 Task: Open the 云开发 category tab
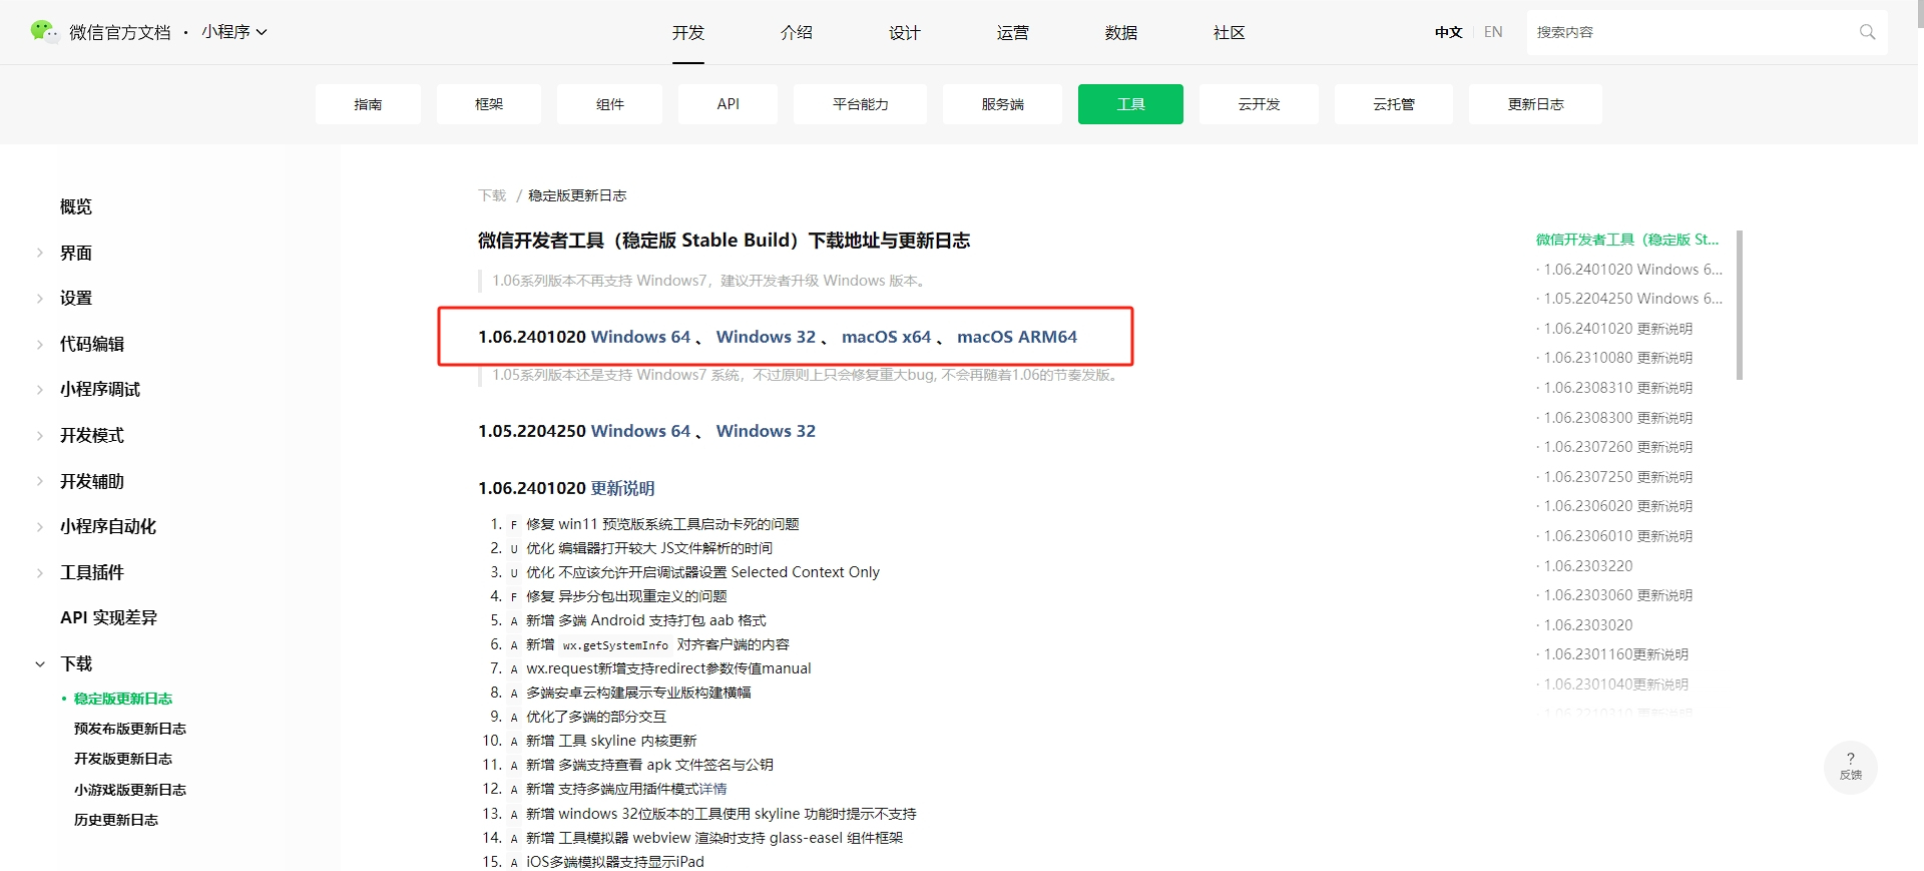[1258, 104]
